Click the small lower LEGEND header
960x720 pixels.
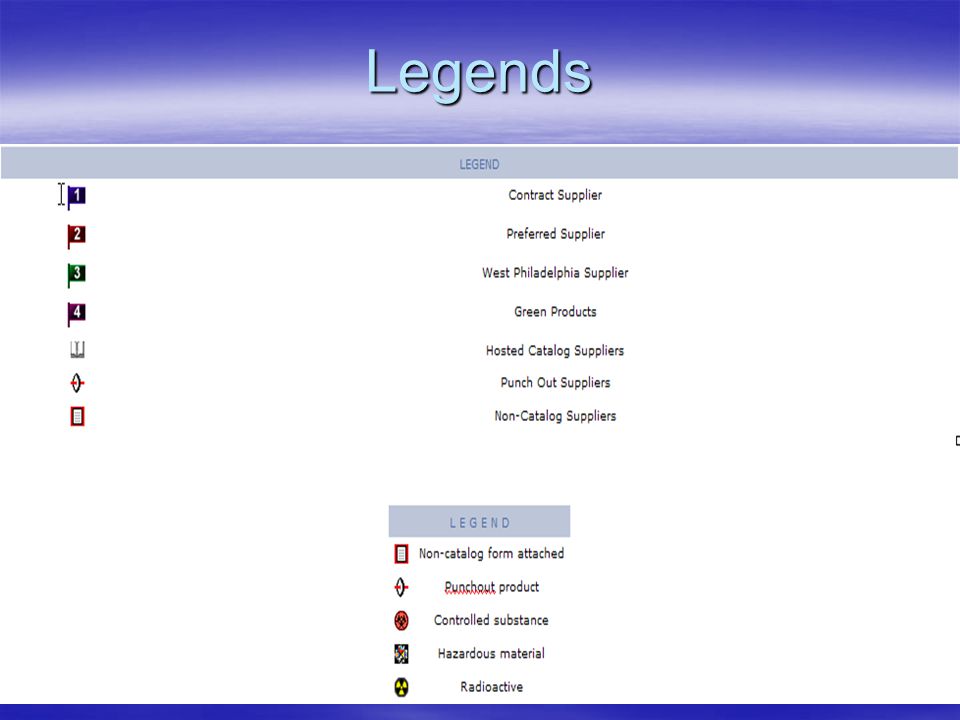pos(479,522)
